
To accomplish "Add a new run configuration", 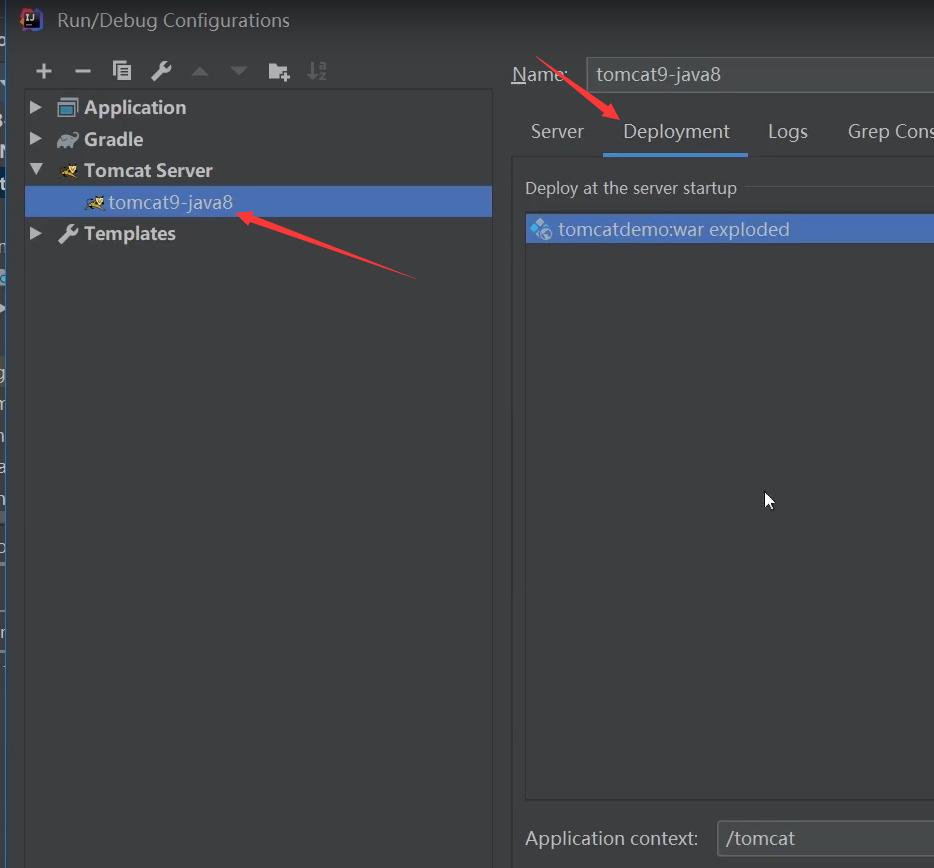I will pos(43,71).
